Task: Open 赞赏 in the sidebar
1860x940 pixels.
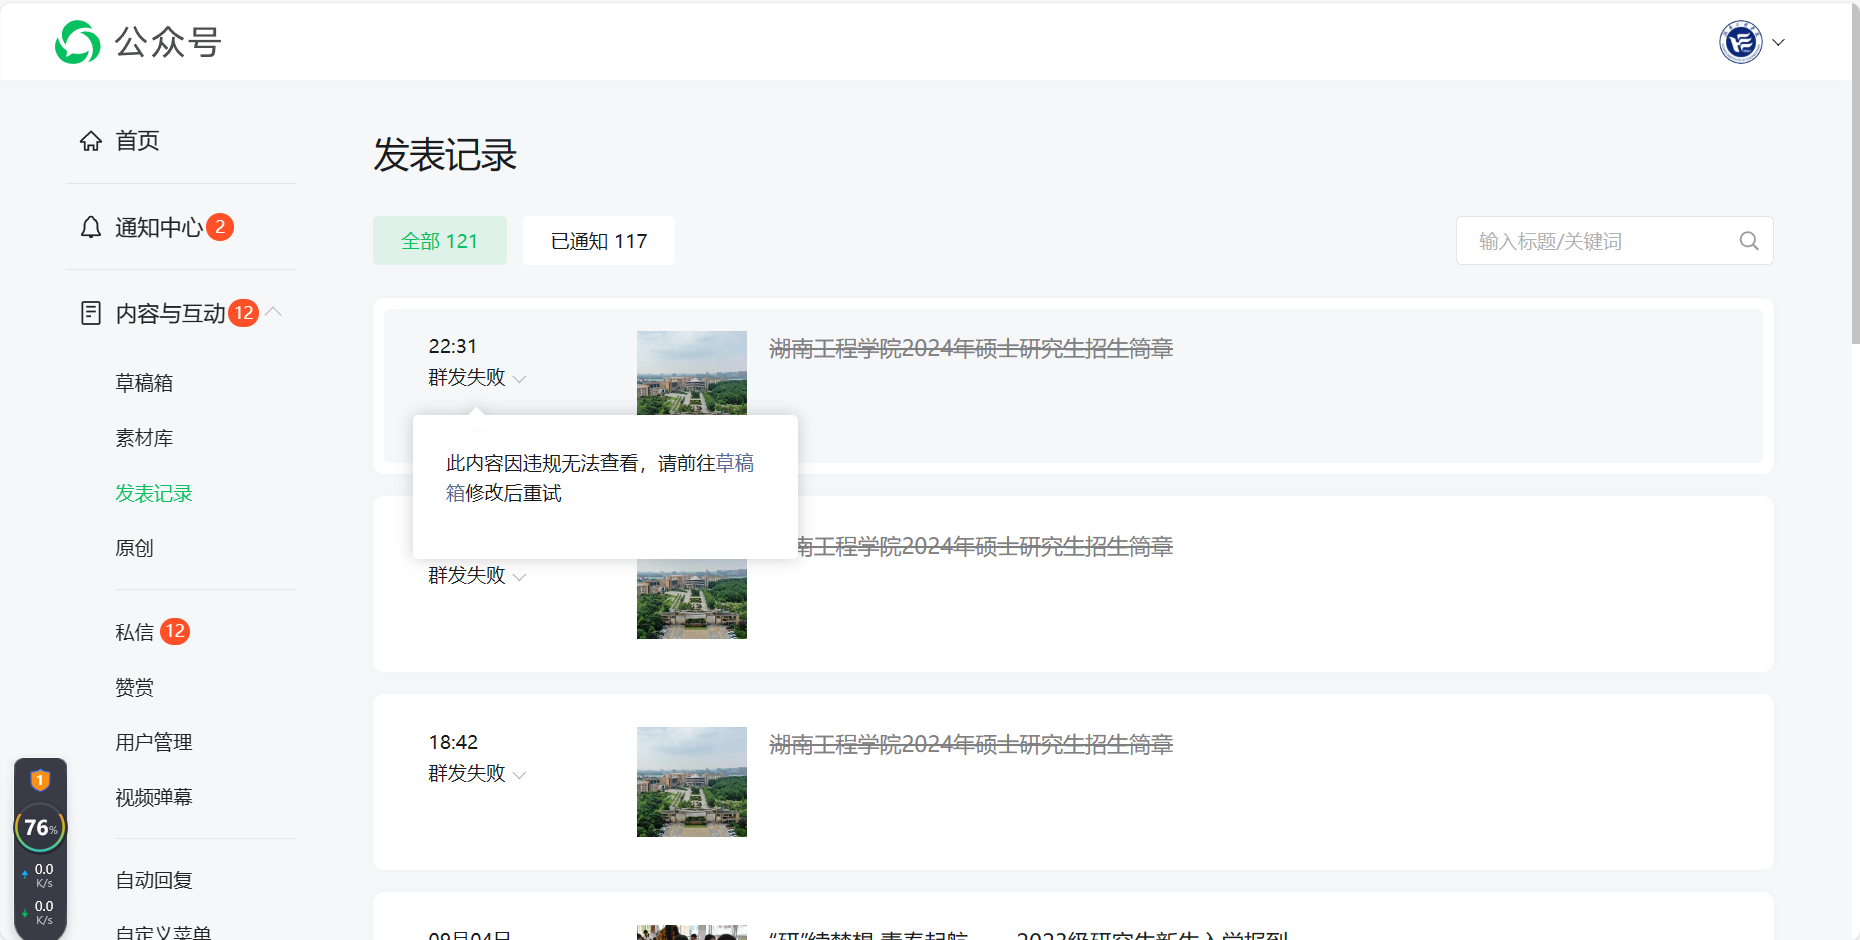Action: [135, 687]
